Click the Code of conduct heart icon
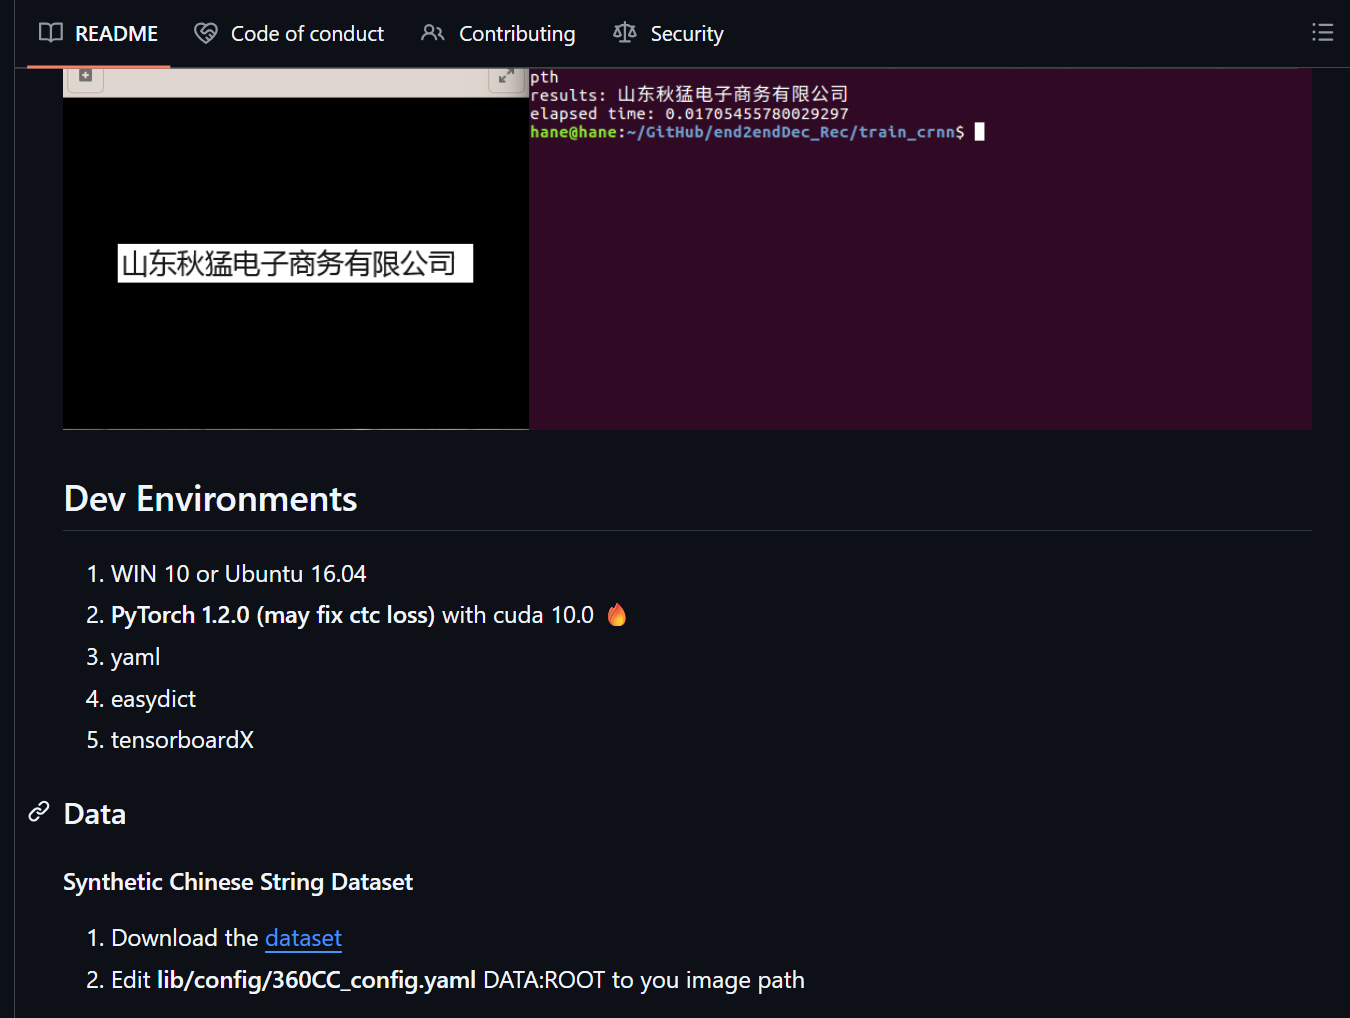This screenshot has width=1350, height=1018. (206, 33)
